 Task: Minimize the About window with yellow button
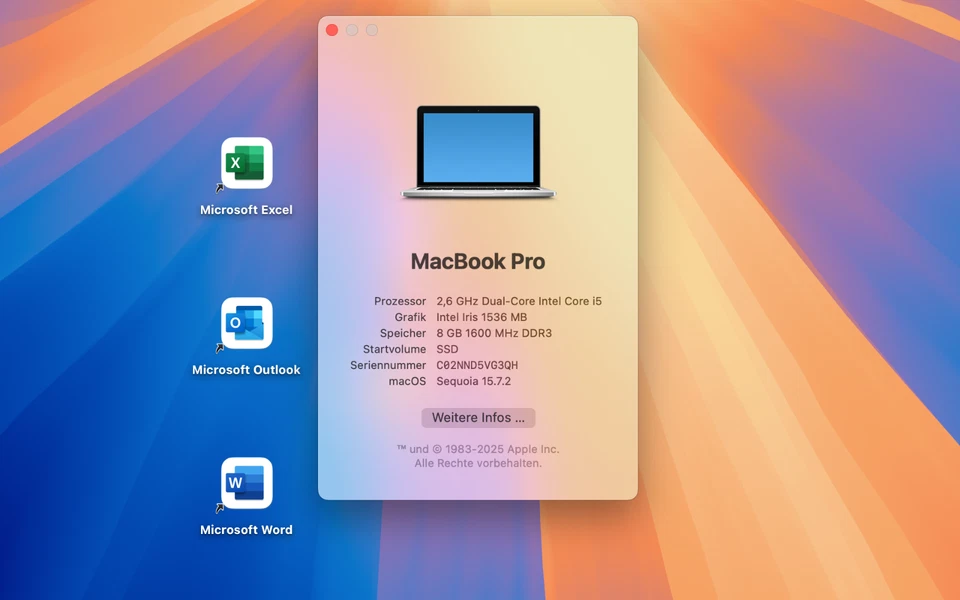point(351,30)
